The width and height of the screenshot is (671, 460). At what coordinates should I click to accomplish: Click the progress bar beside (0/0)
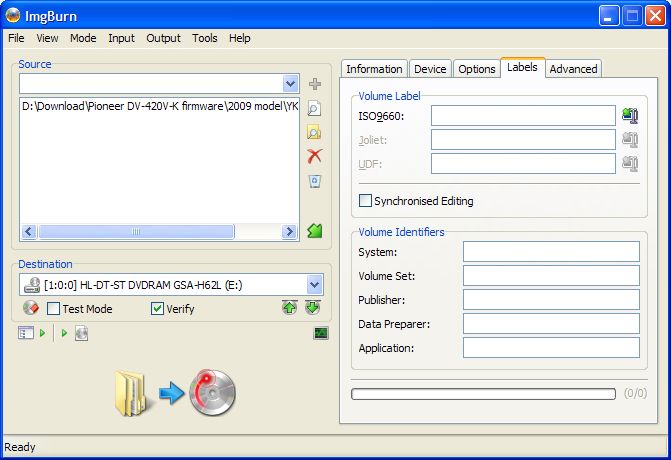point(483,394)
